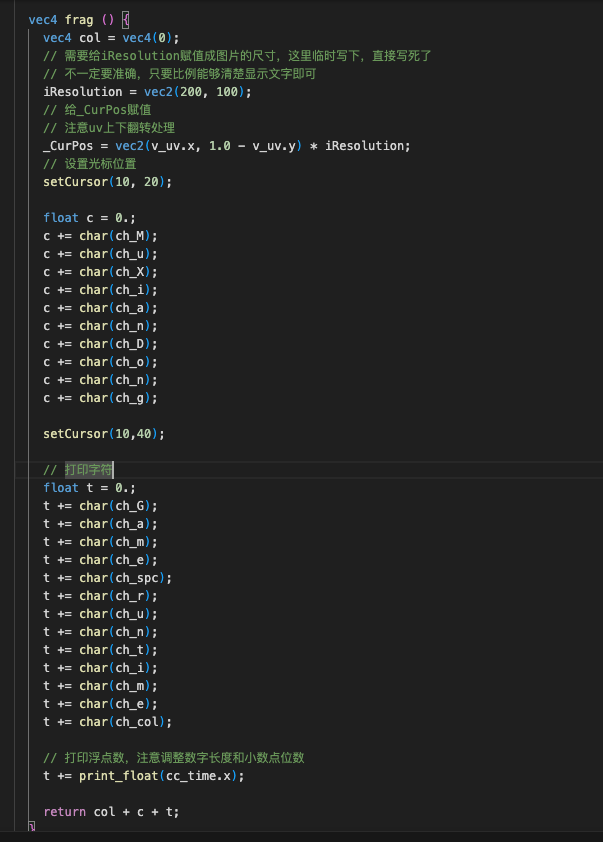Place cursor on the char(ch_col) line
Screen dimensions: 603x842
coord(107,721)
